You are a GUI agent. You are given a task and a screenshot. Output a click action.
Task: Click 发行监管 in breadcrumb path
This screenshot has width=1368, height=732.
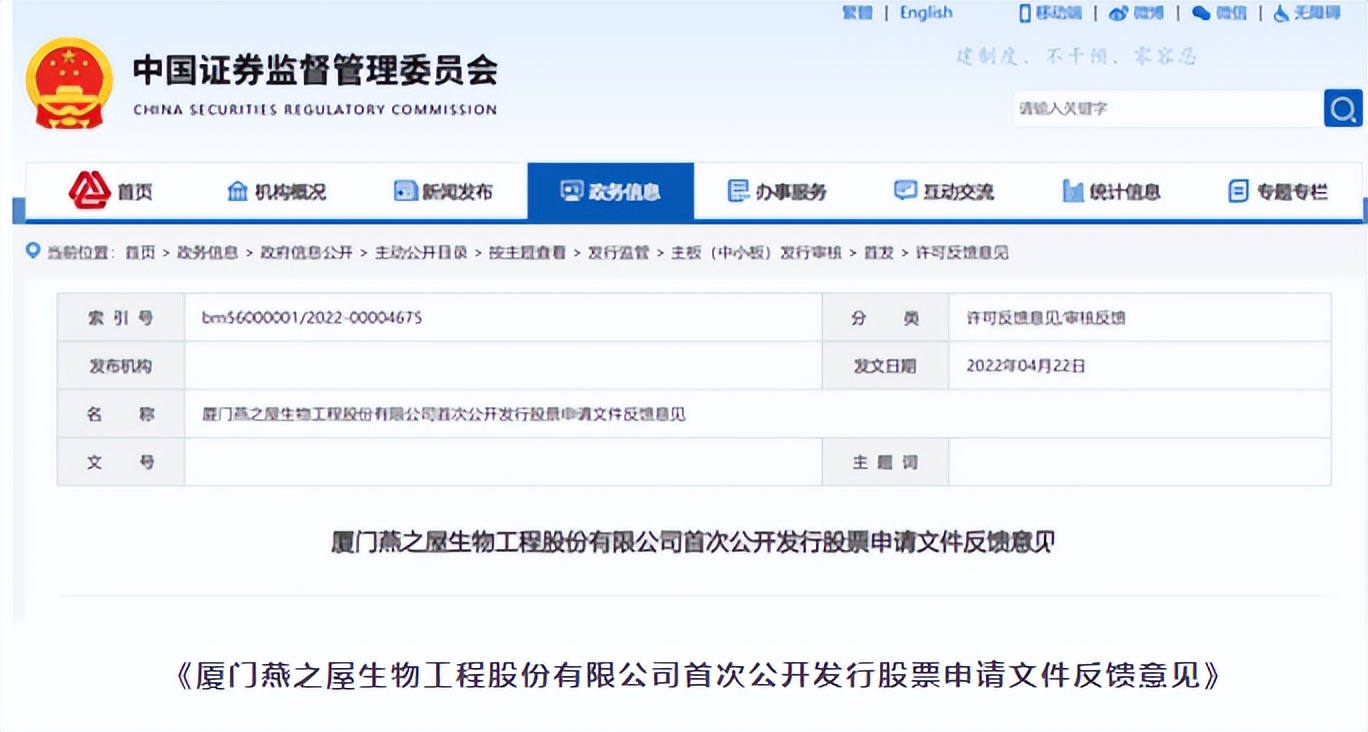[618, 253]
